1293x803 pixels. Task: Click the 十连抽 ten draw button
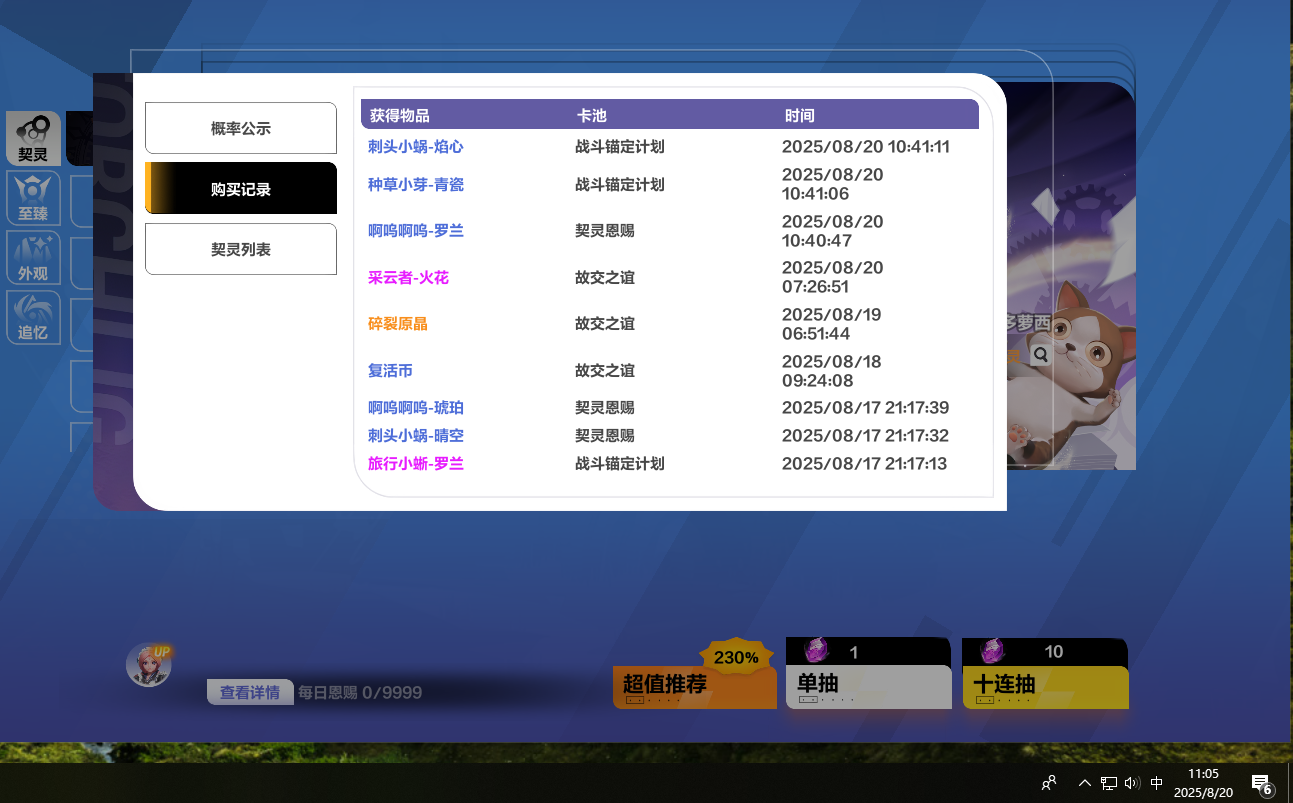click(1046, 686)
